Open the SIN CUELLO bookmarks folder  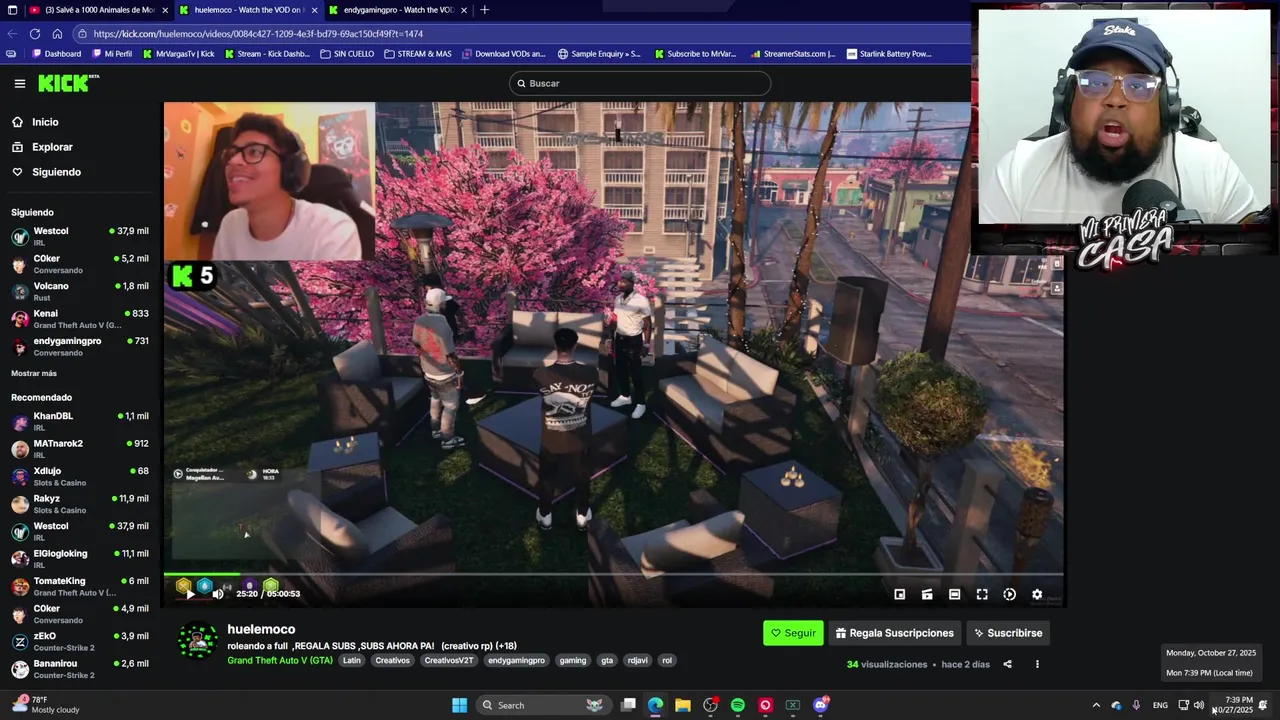click(x=347, y=54)
